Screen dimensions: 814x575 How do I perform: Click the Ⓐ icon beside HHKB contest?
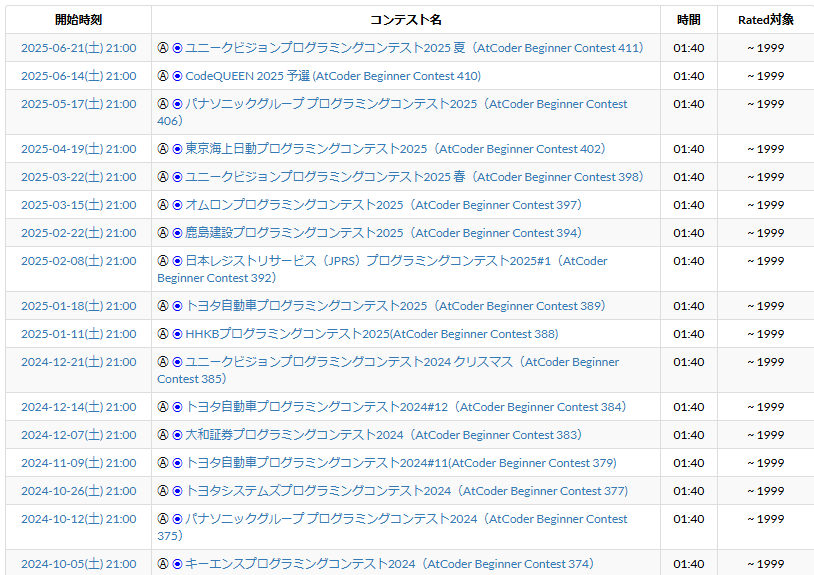pyautogui.click(x=163, y=334)
